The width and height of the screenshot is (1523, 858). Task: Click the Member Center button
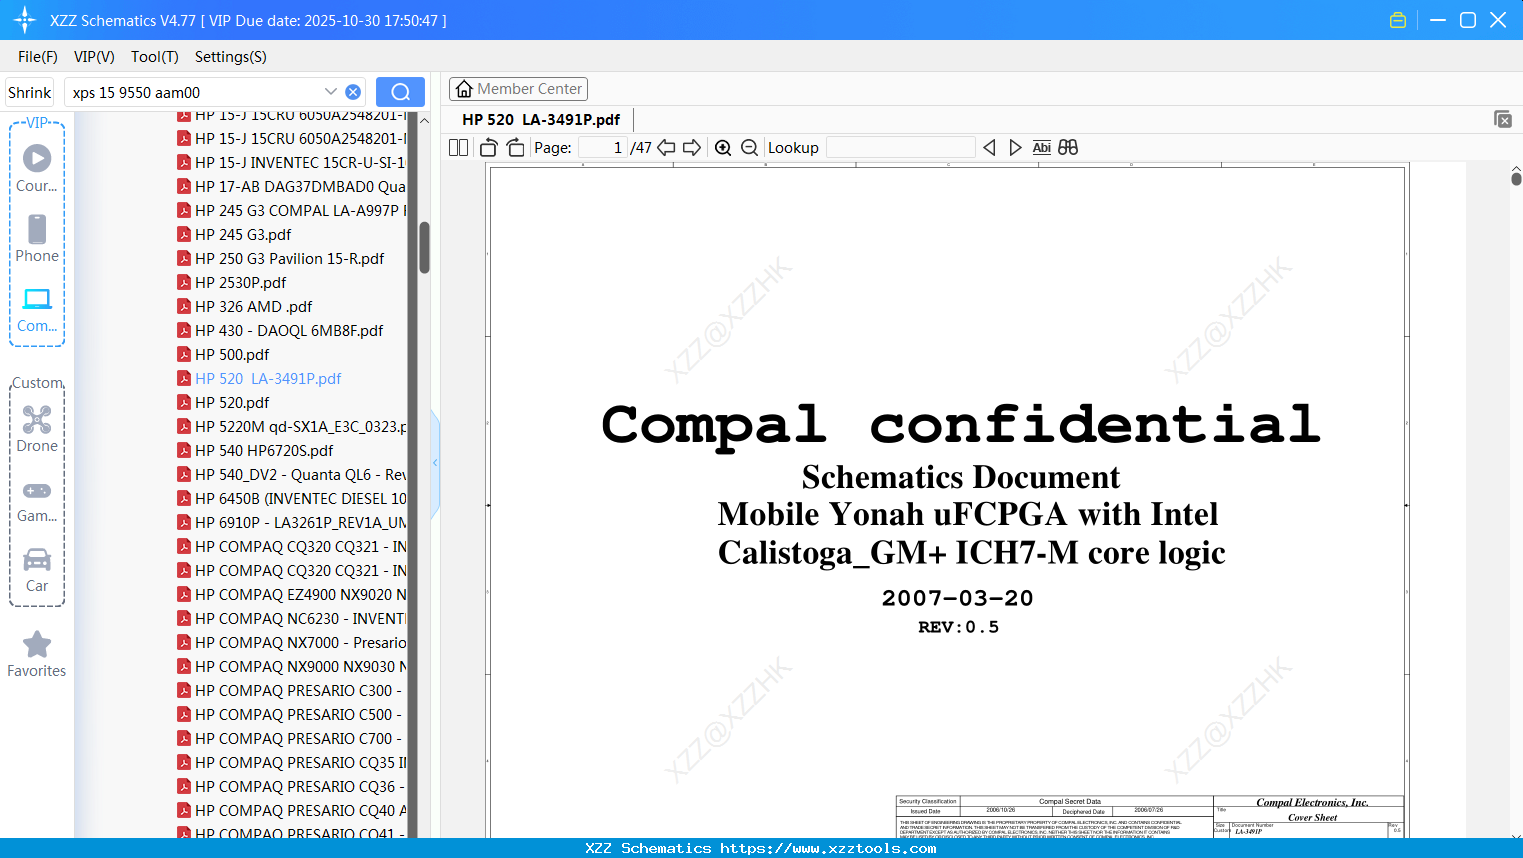point(518,89)
